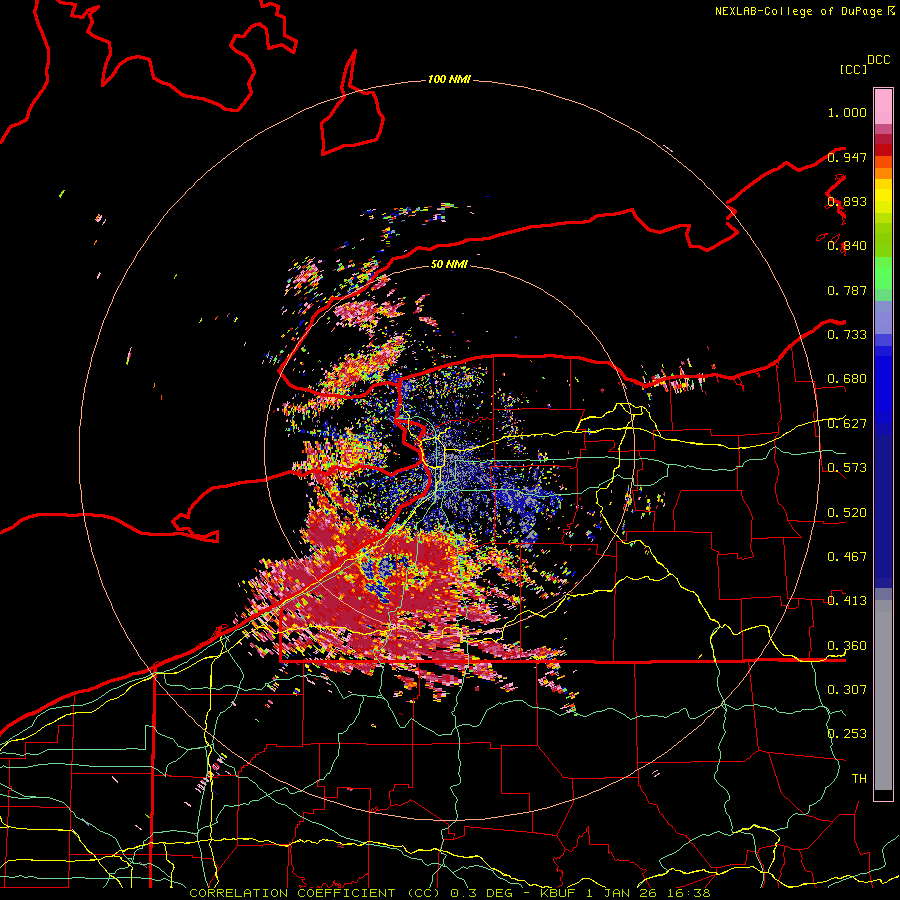
Task: Click the 1.000 scale value
Action: [847, 112]
